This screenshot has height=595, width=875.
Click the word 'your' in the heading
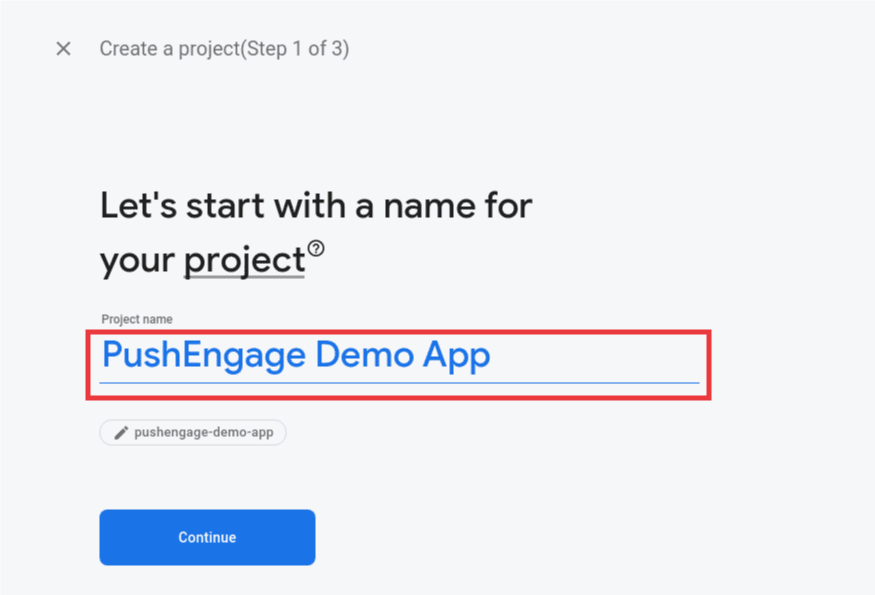(138, 261)
